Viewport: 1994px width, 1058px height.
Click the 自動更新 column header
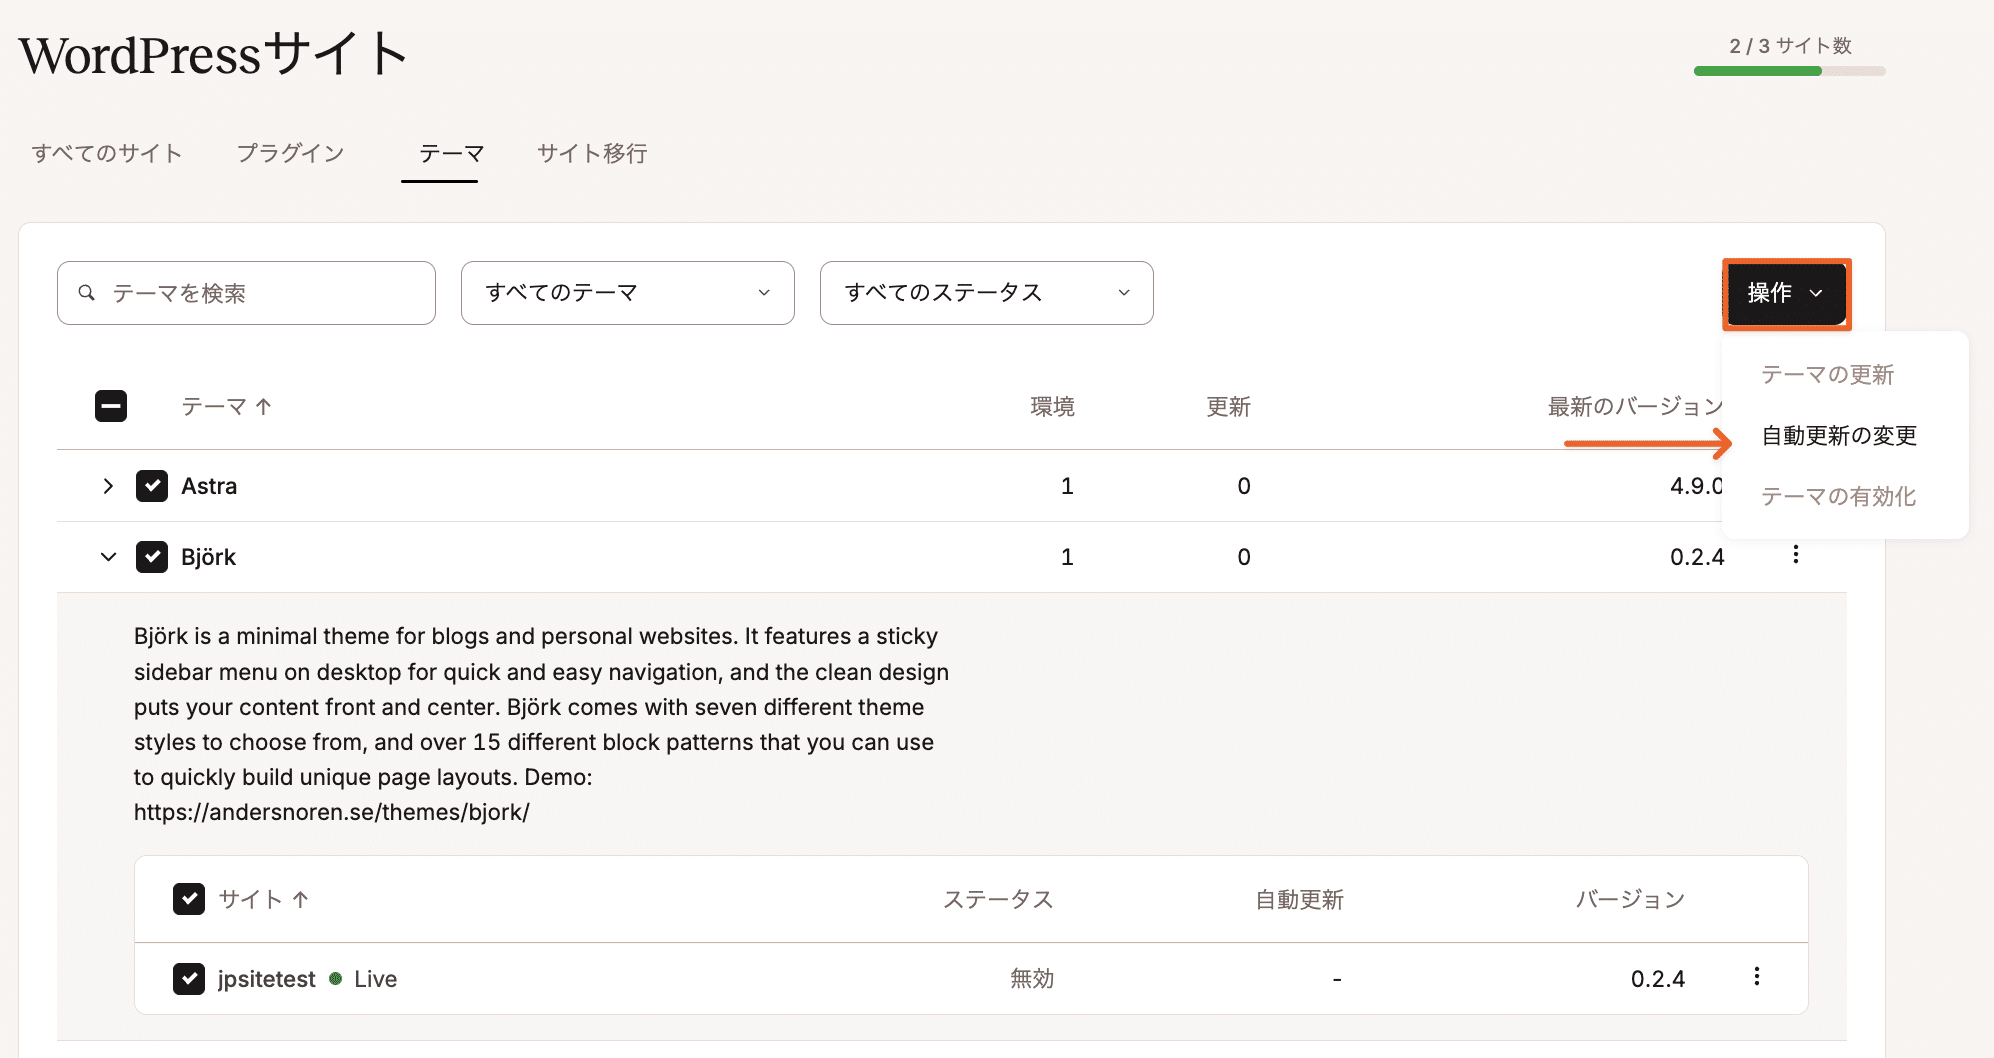1300,900
